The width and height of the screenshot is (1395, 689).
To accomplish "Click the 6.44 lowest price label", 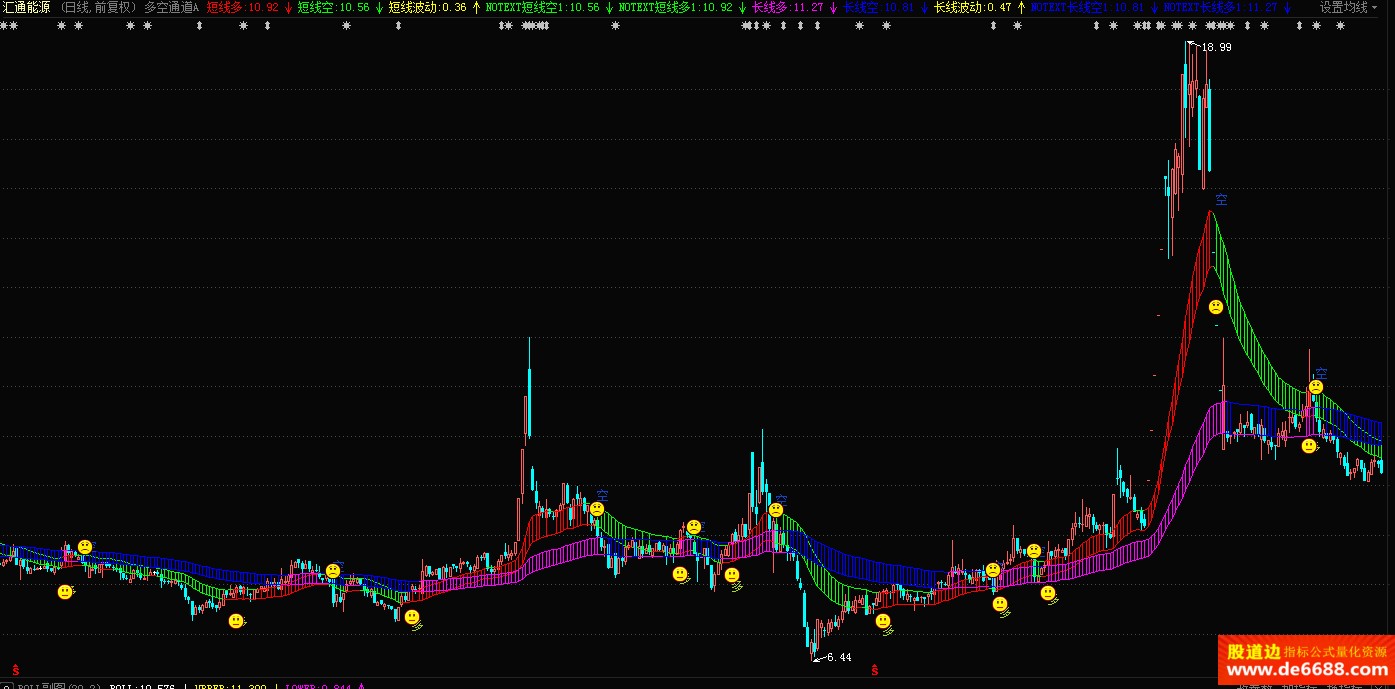I will [839, 657].
